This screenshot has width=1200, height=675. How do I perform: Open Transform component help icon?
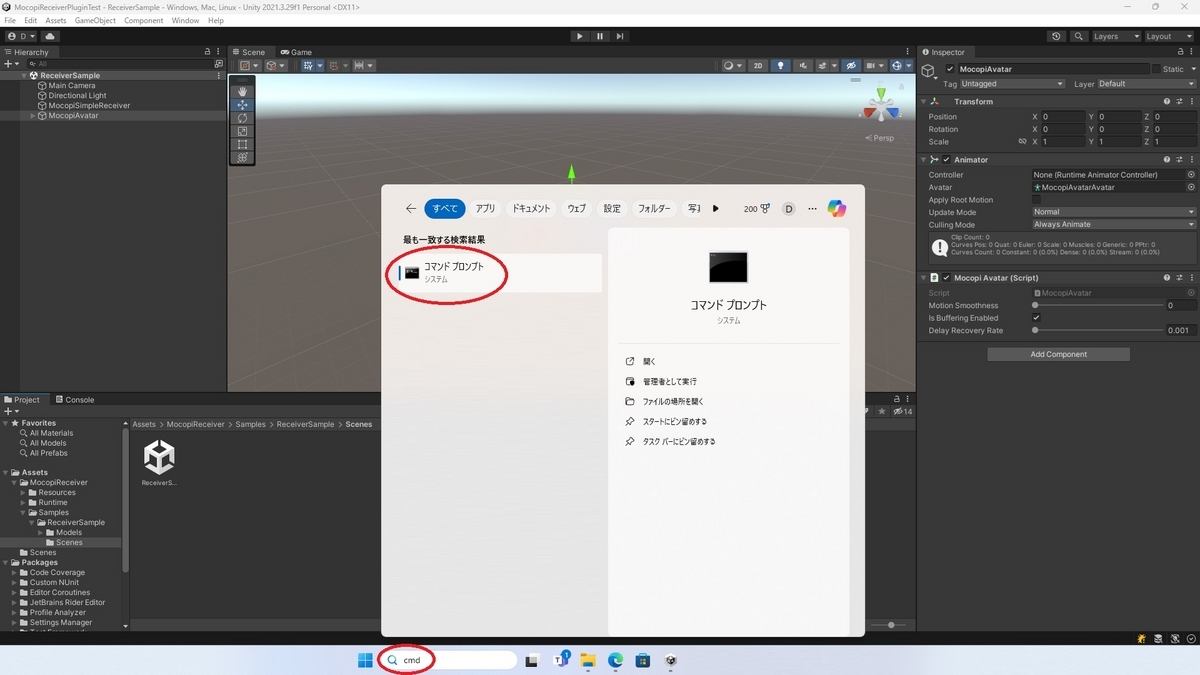pos(1166,101)
